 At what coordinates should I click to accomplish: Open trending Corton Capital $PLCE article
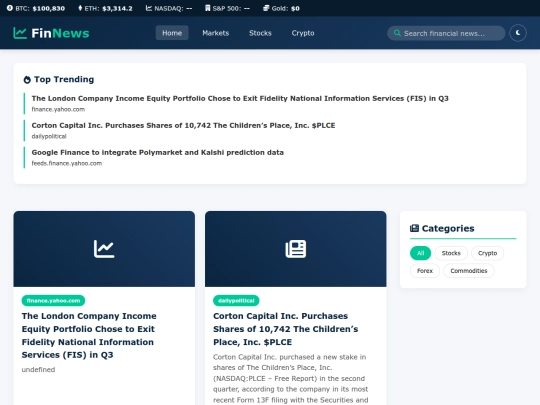coord(183,125)
